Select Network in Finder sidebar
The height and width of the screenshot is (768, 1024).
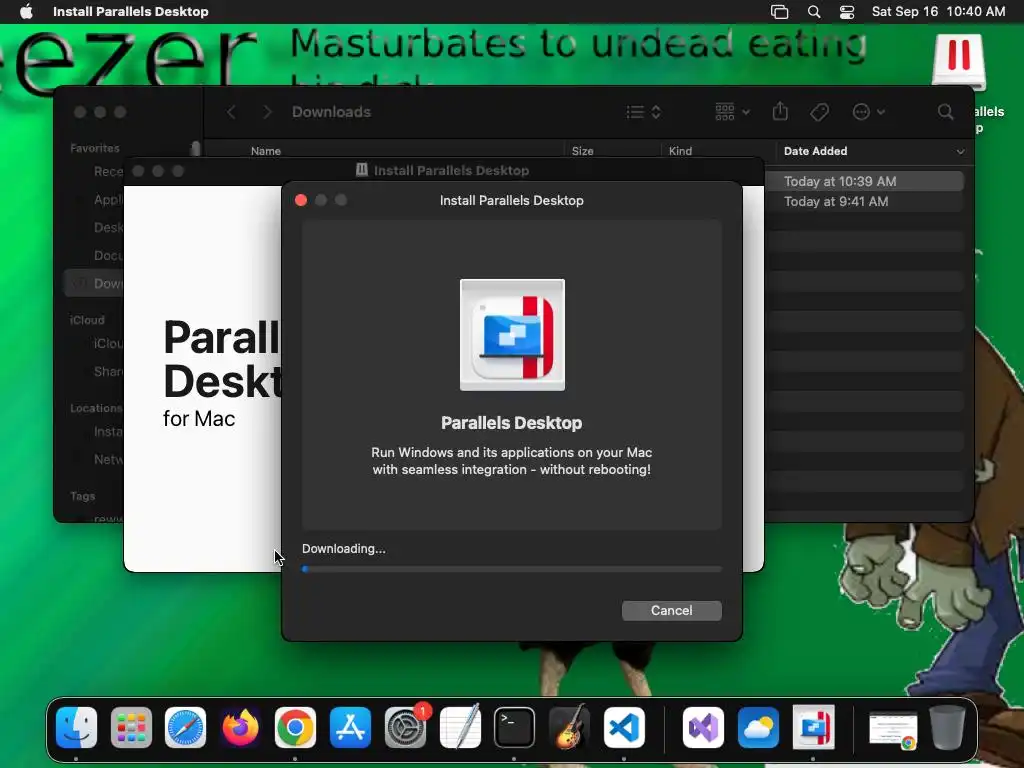108,459
